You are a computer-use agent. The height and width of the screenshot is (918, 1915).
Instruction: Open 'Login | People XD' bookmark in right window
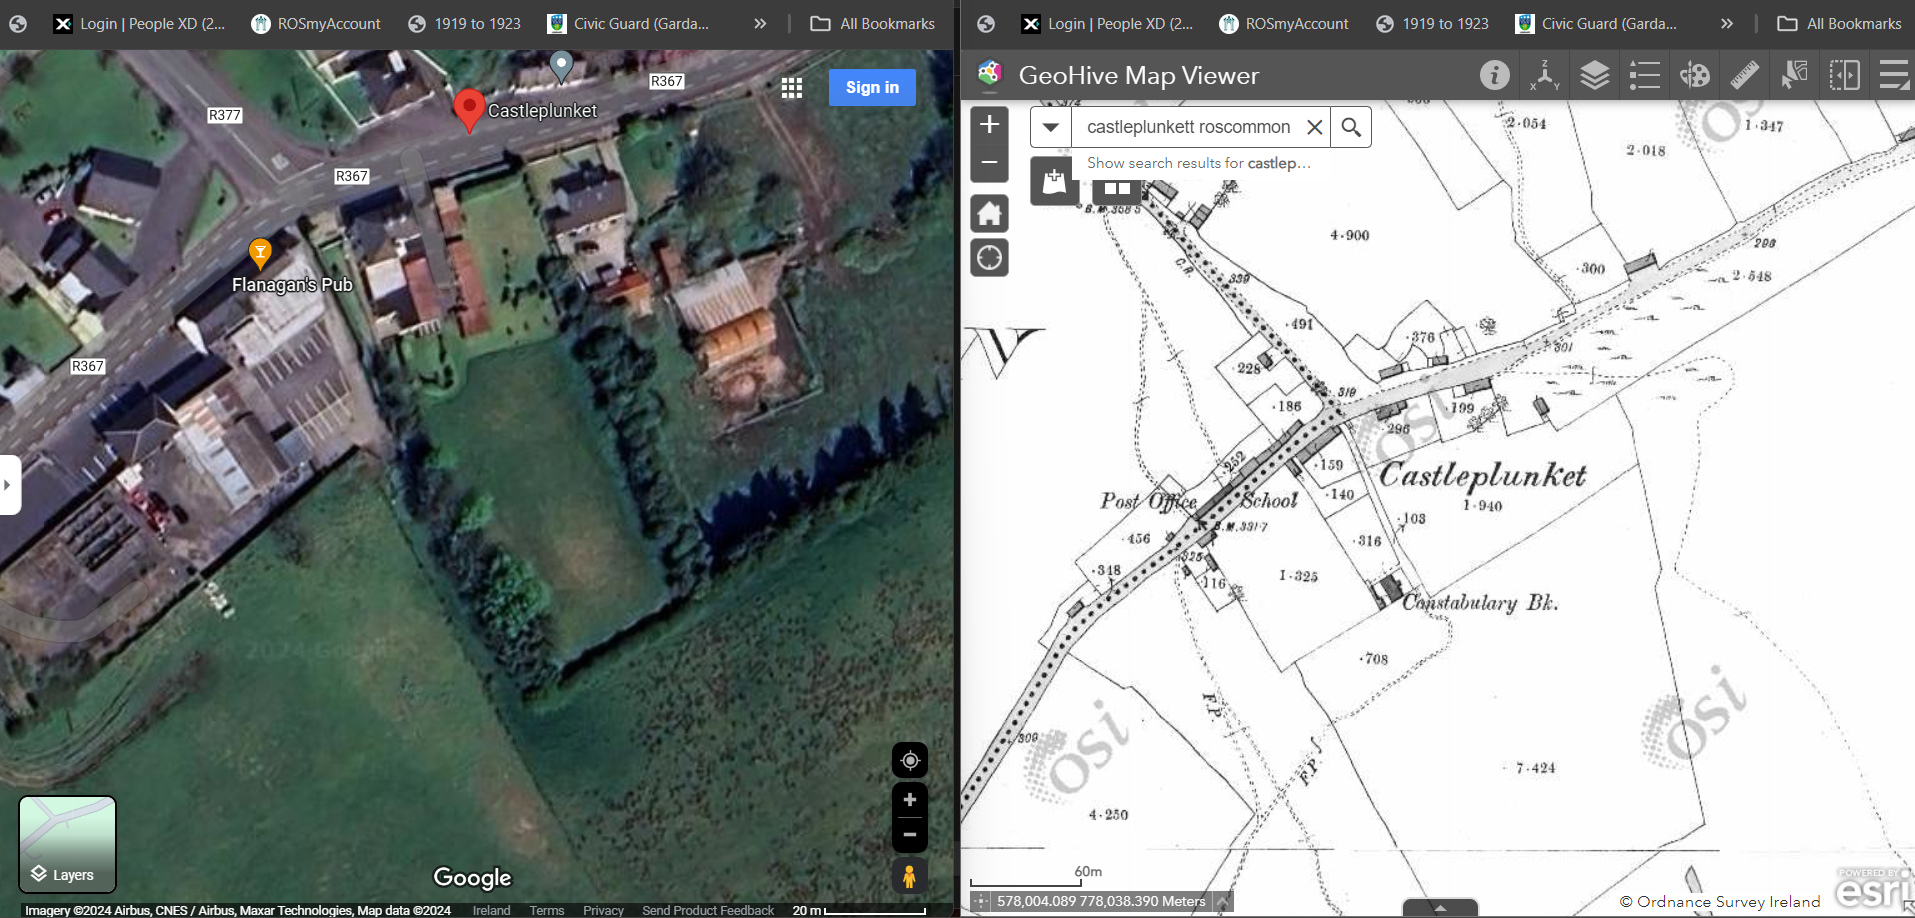pyautogui.click(x=1107, y=24)
